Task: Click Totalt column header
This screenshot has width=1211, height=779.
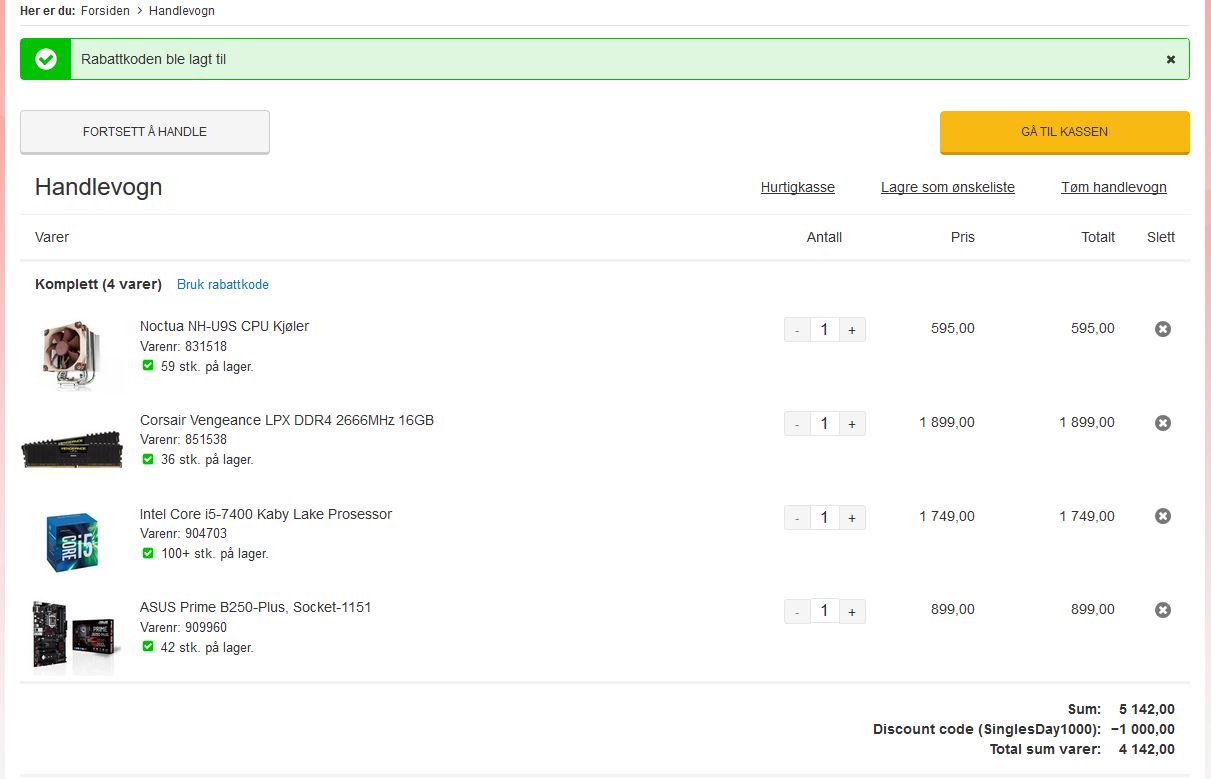Action: click(x=1098, y=237)
